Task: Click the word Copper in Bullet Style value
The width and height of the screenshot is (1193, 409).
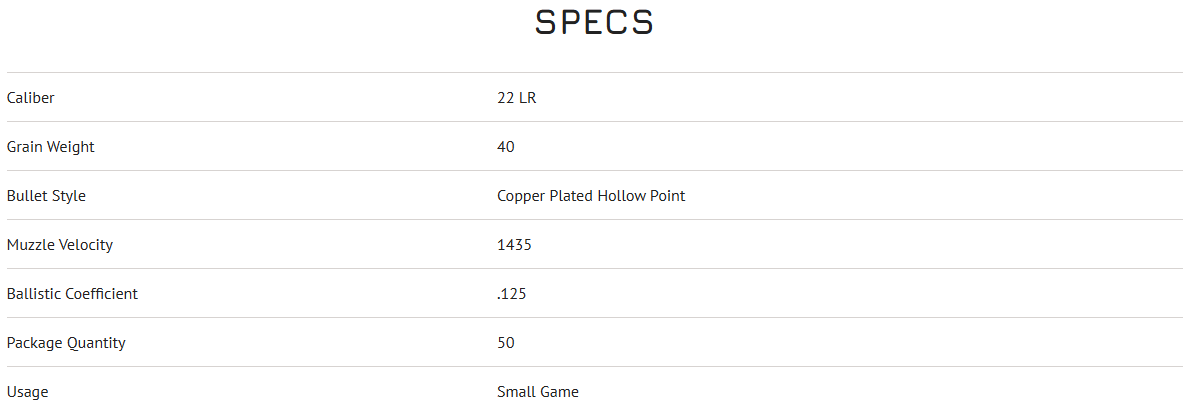Action: click(x=521, y=196)
